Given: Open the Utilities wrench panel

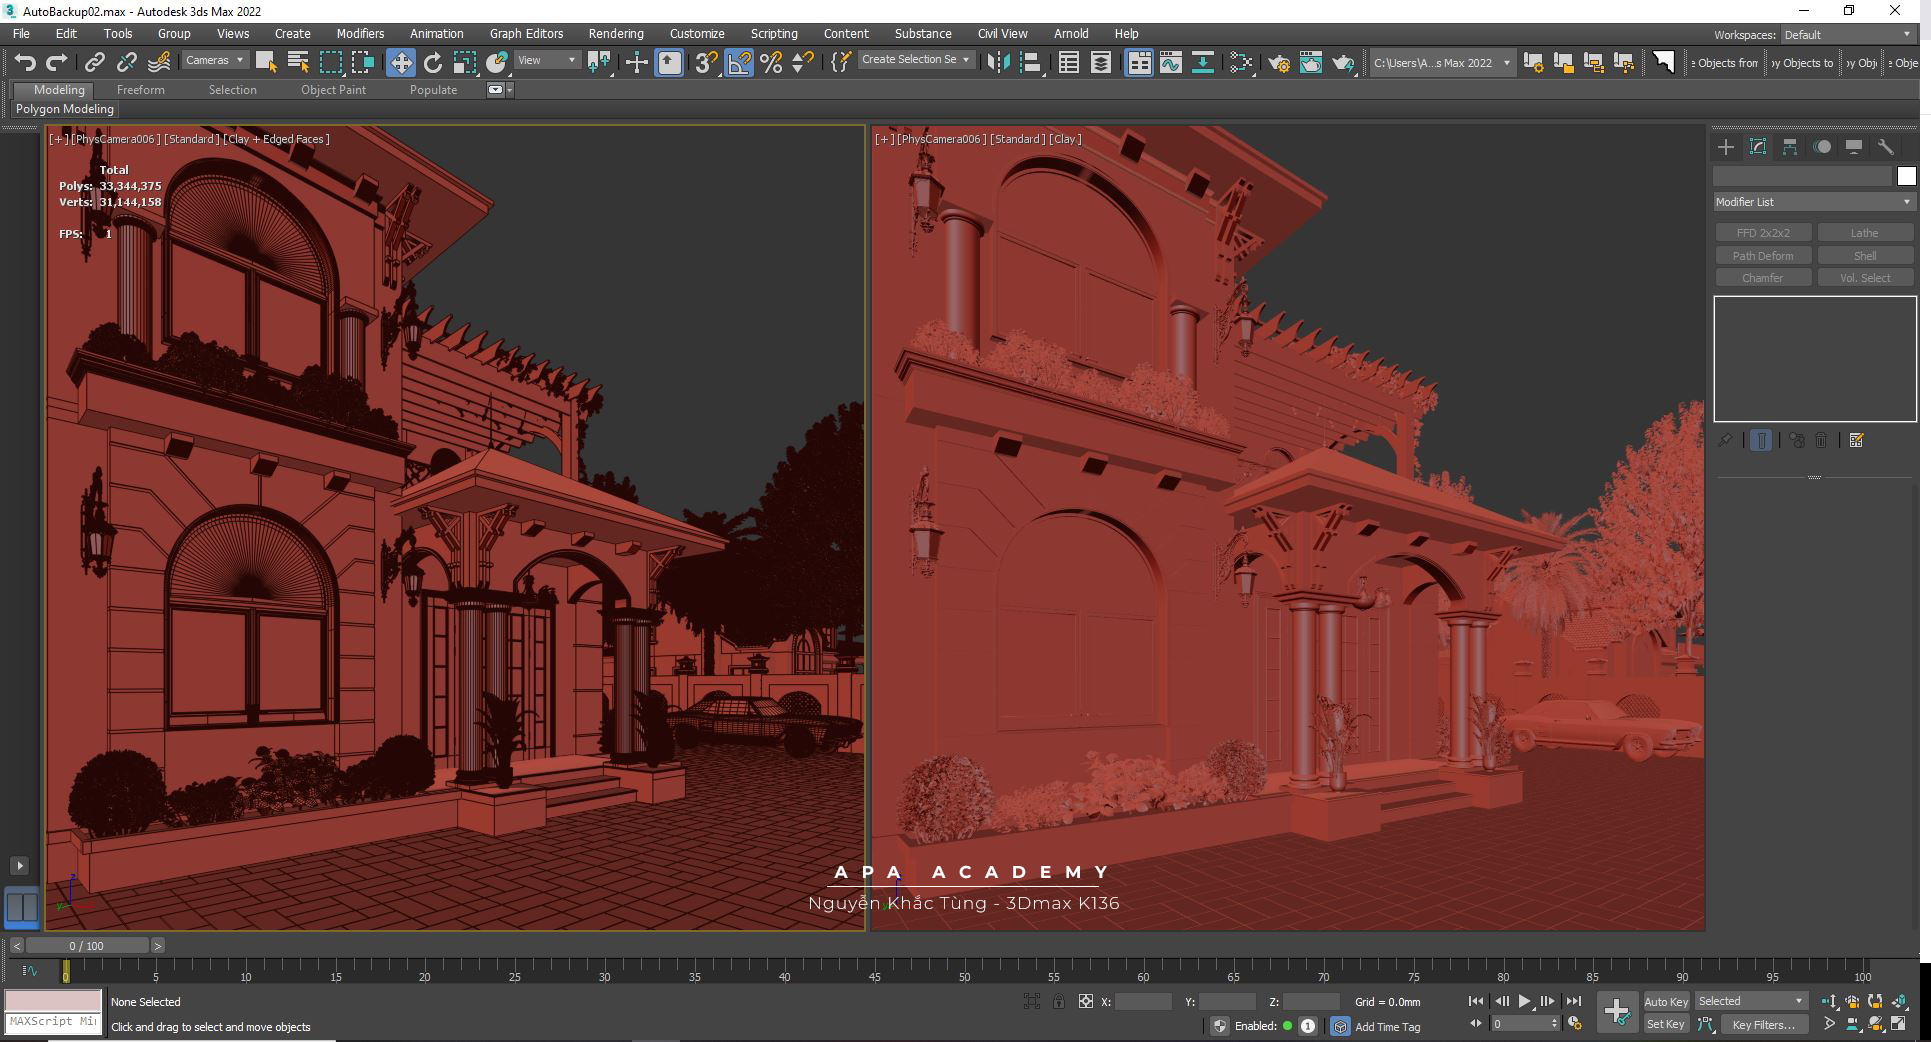Looking at the screenshot, I should (x=1885, y=147).
